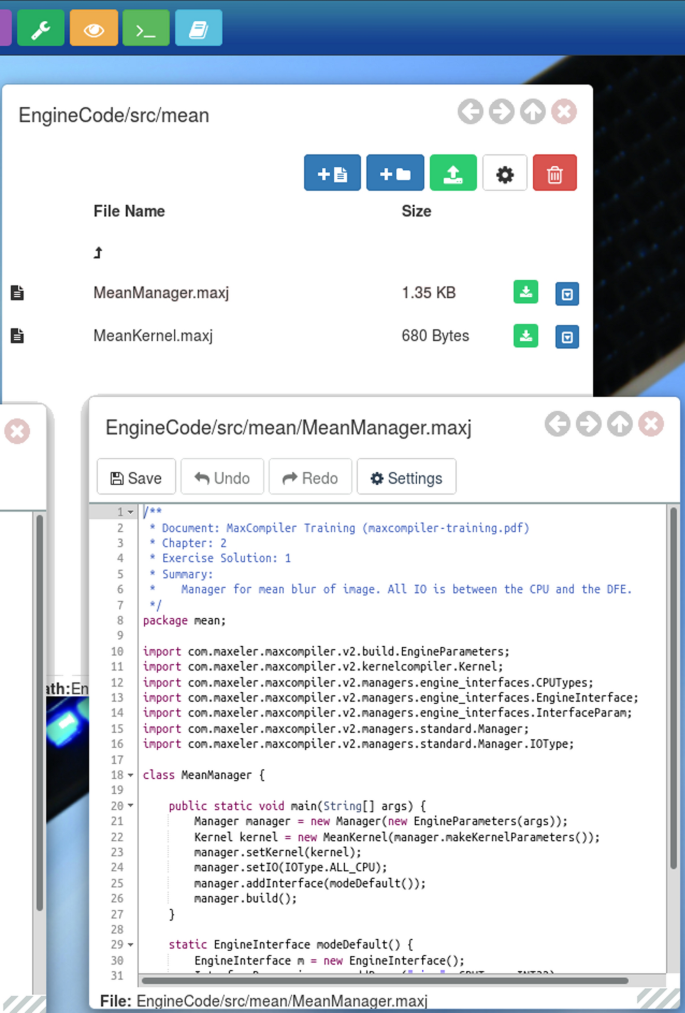Viewport: 685px width, 1013px height.
Task: Click the editor horizontal scrollbar
Action: [x=384, y=981]
